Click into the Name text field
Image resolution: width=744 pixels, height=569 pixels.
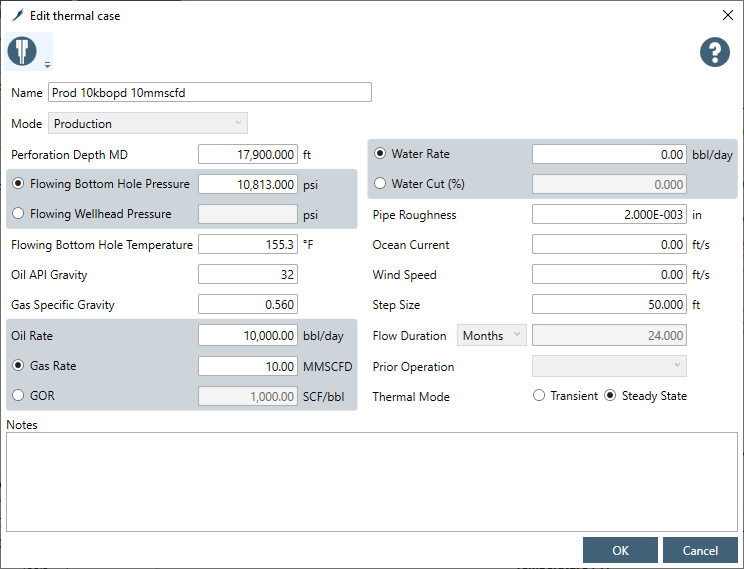tap(210, 92)
